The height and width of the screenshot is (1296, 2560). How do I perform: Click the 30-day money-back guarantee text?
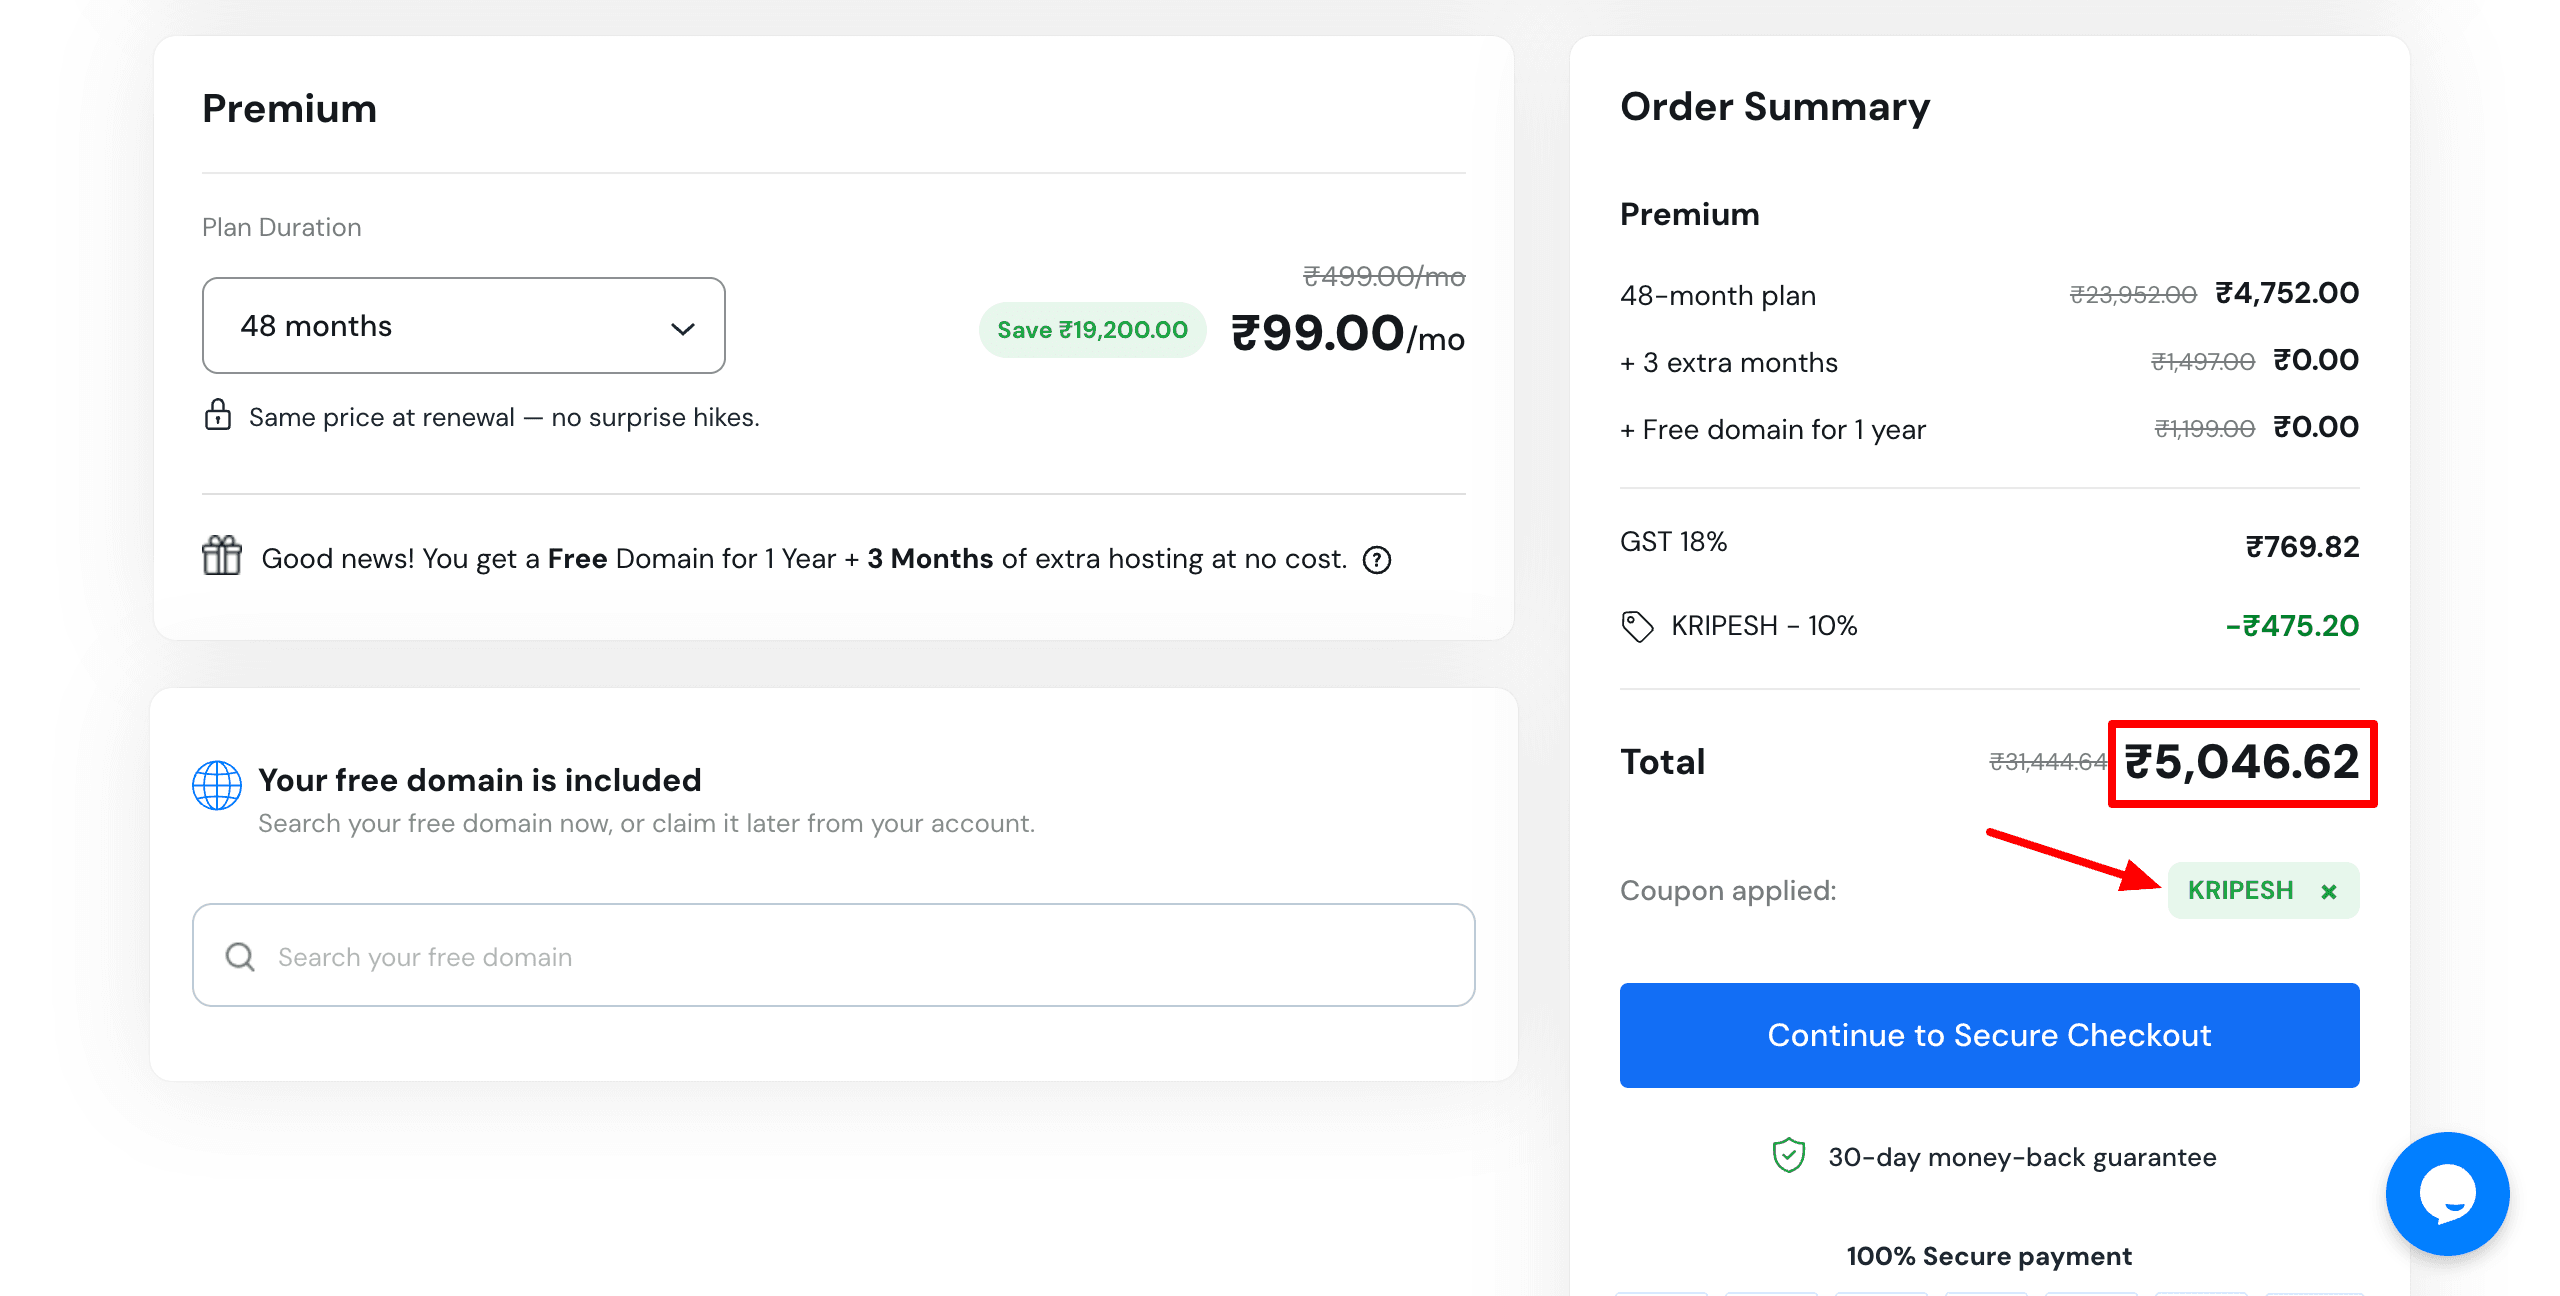(x=2022, y=1157)
